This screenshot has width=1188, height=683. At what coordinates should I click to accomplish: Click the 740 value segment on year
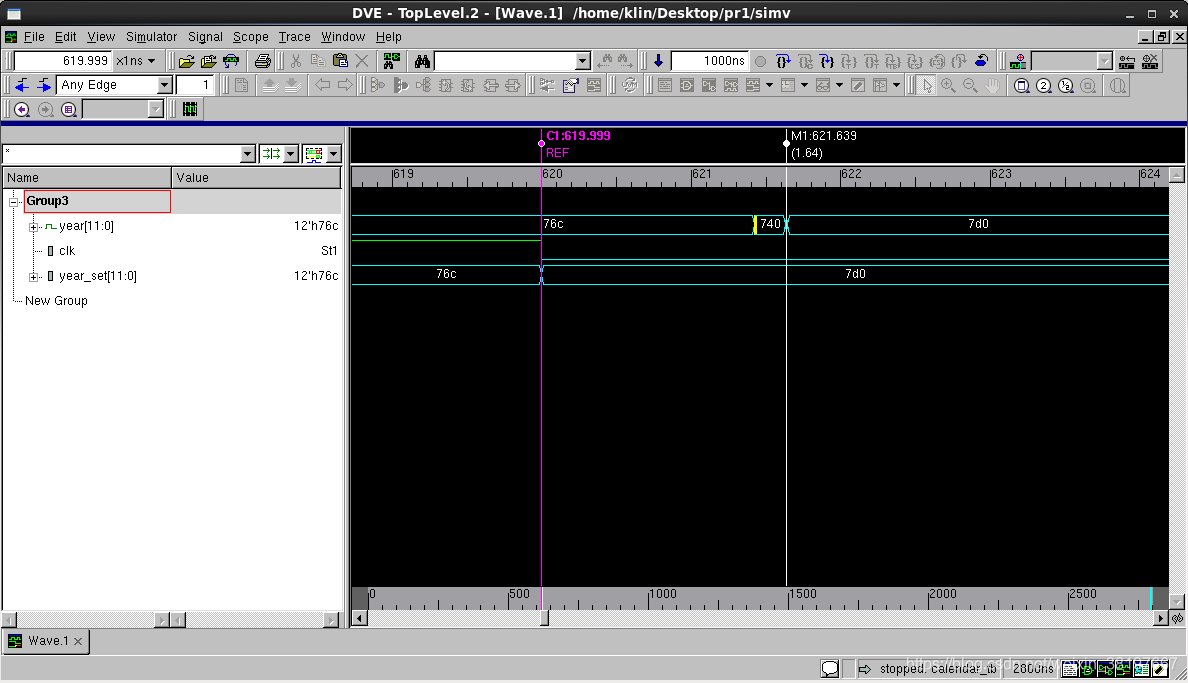point(771,224)
